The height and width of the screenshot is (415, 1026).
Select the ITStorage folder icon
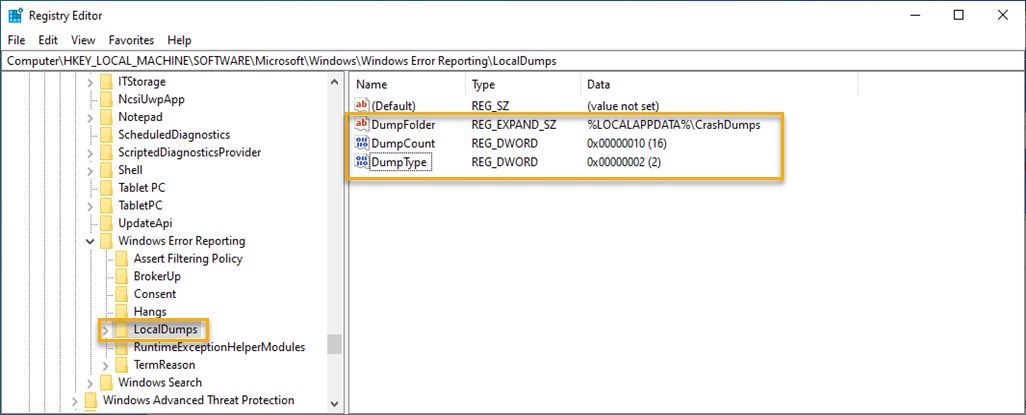click(106, 82)
